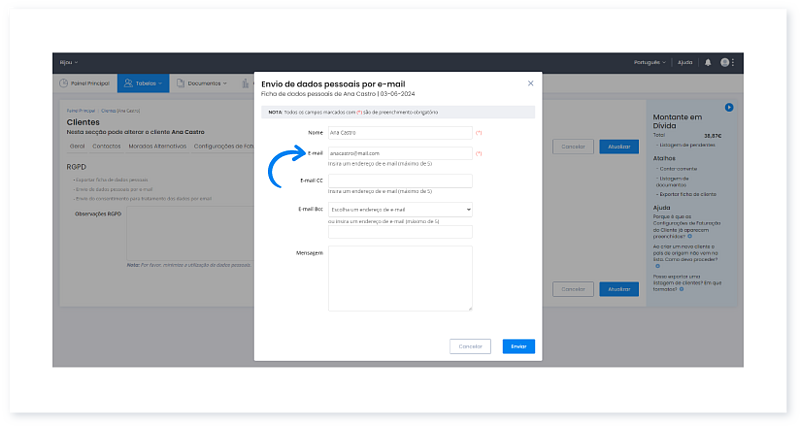800x427 pixels.
Task: Click the E-mail CC input field
Action: pyautogui.click(x=400, y=181)
